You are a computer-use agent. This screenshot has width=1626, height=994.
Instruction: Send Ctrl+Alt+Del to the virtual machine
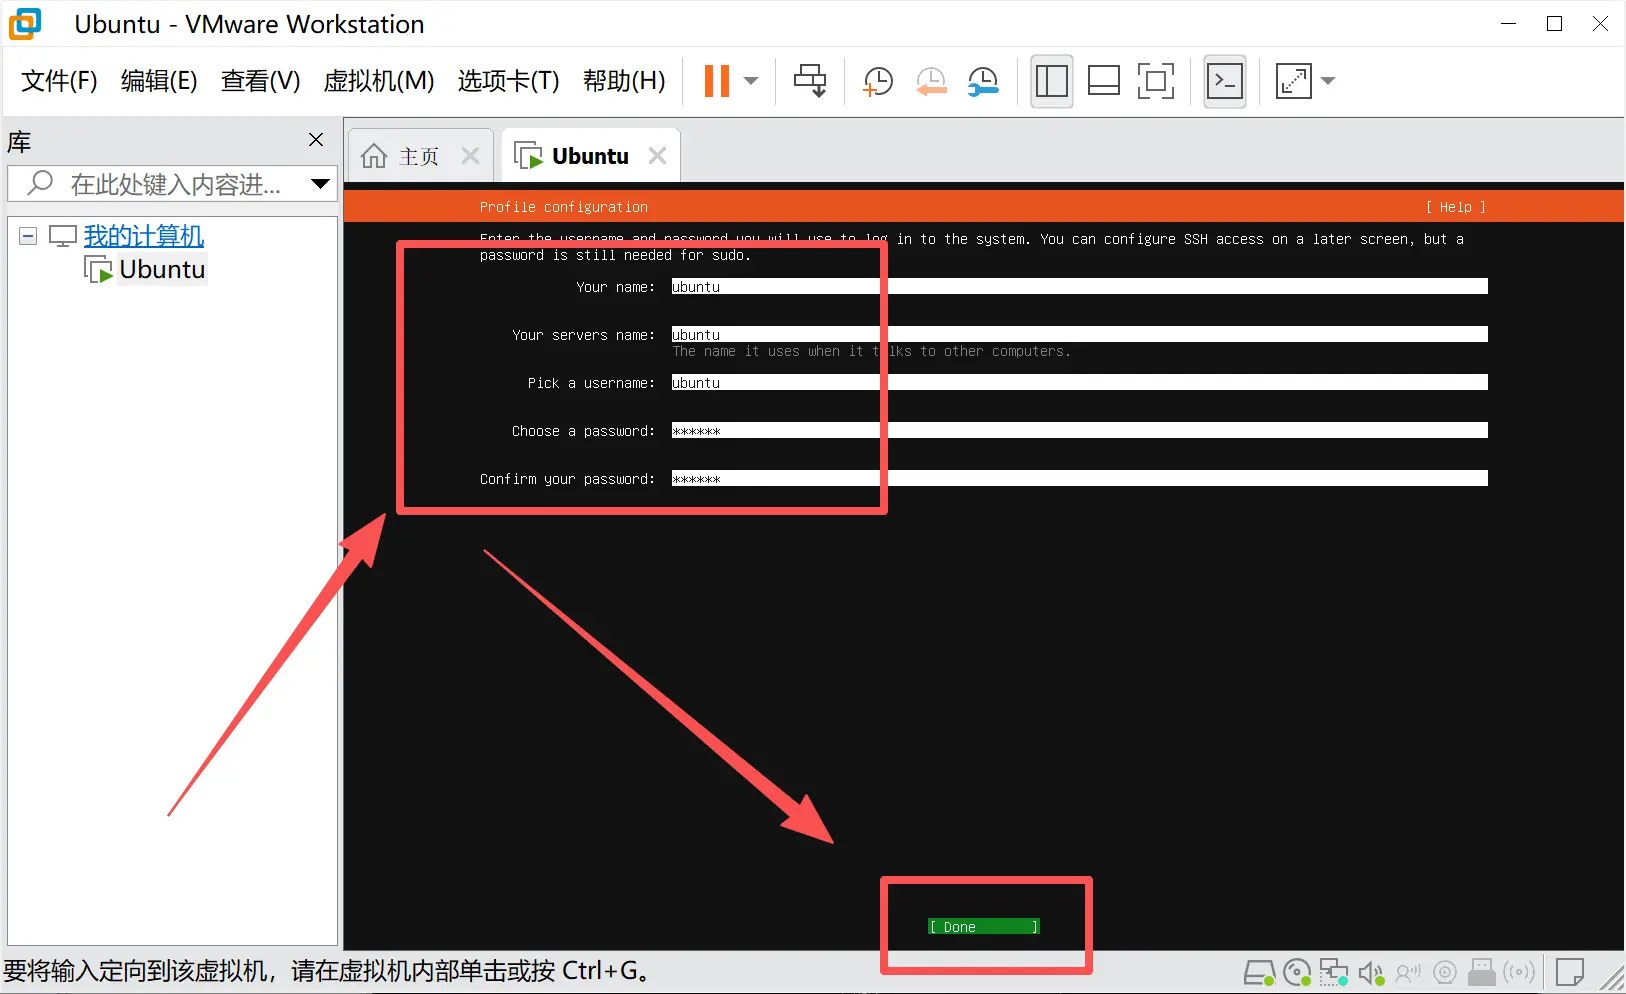point(810,81)
